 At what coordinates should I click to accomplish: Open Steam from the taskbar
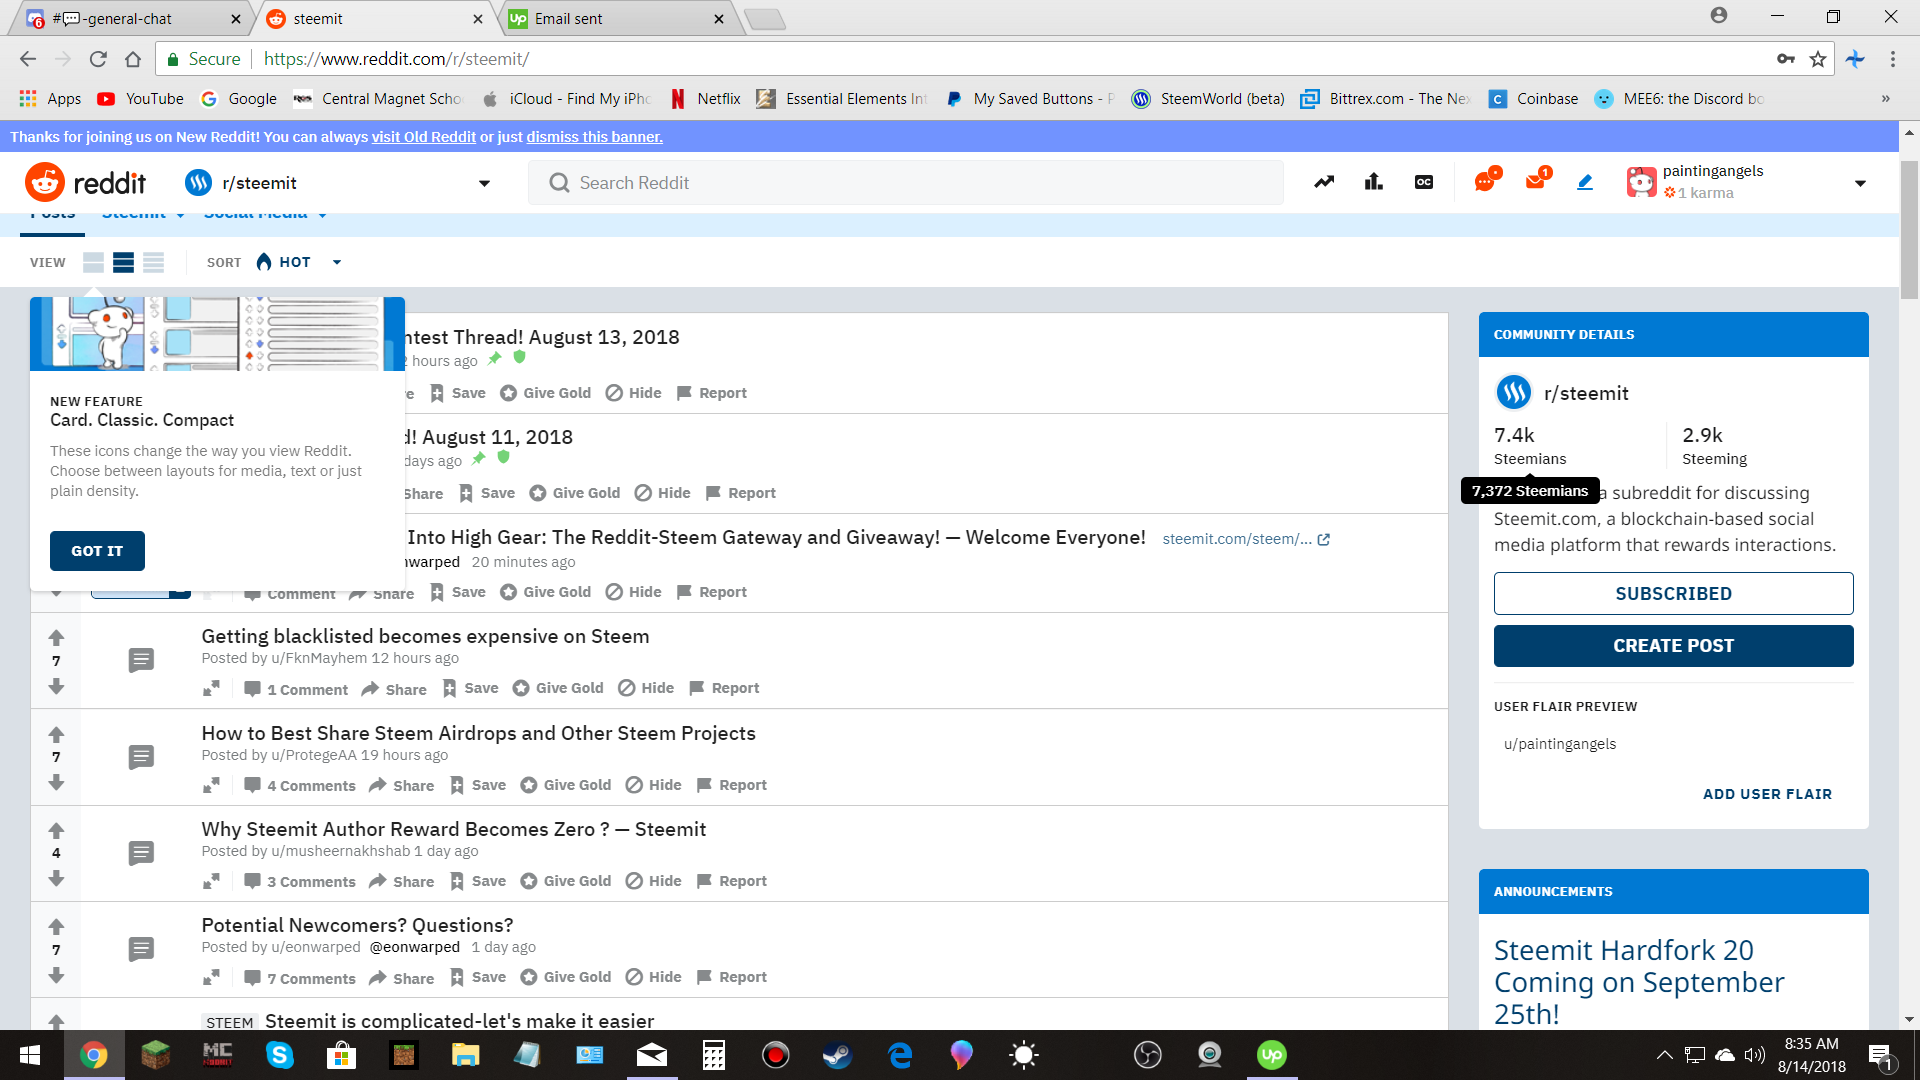click(838, 1055)
